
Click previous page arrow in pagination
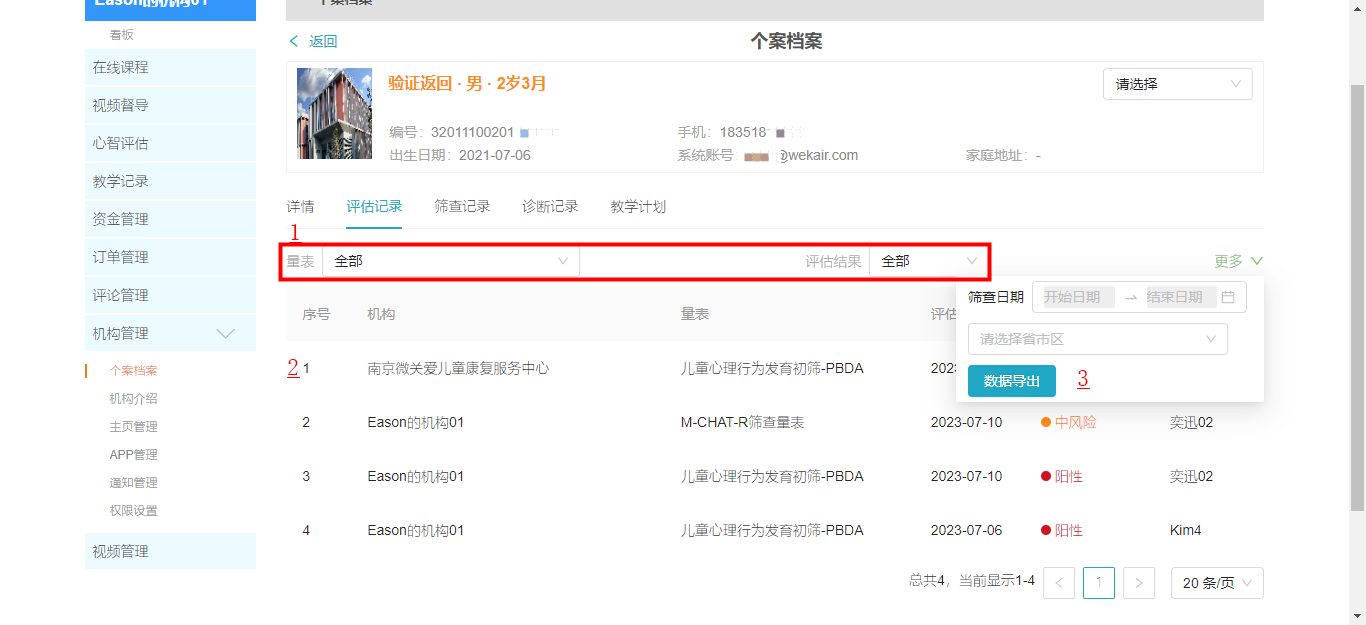pyautogui.click(x=1059, y=583)
